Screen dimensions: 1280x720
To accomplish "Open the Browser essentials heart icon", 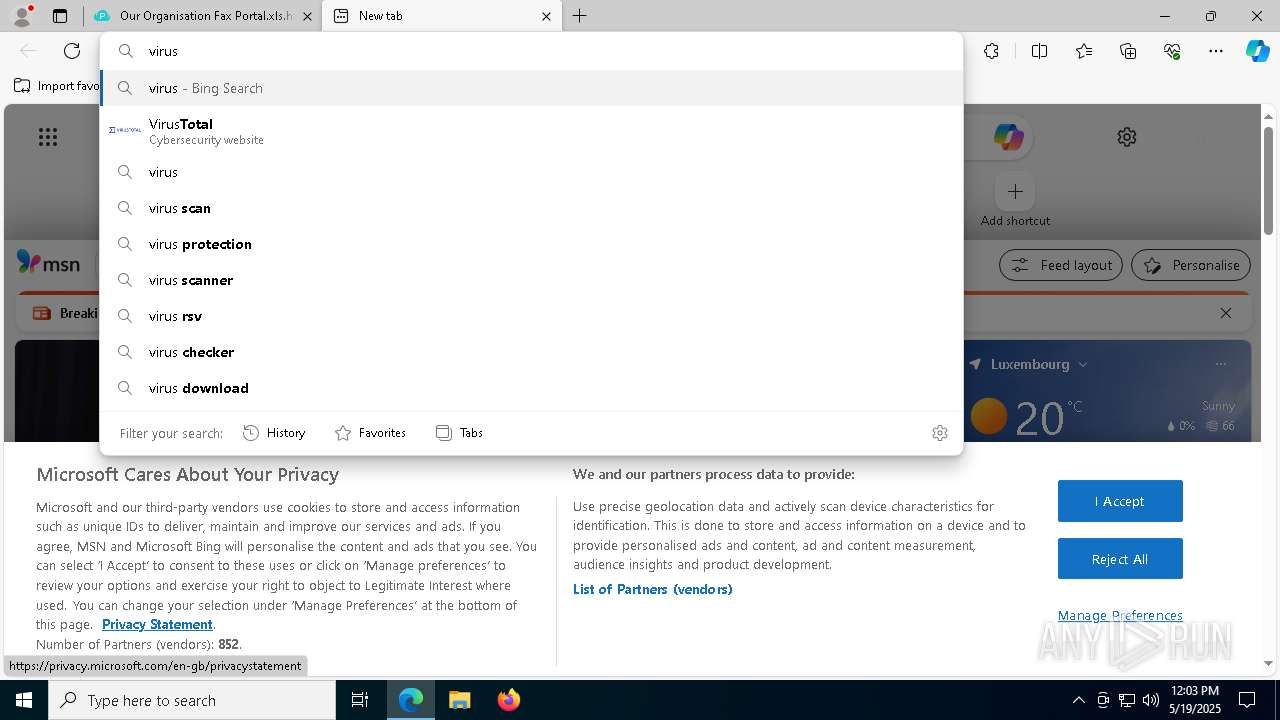I will (1172, 51).
